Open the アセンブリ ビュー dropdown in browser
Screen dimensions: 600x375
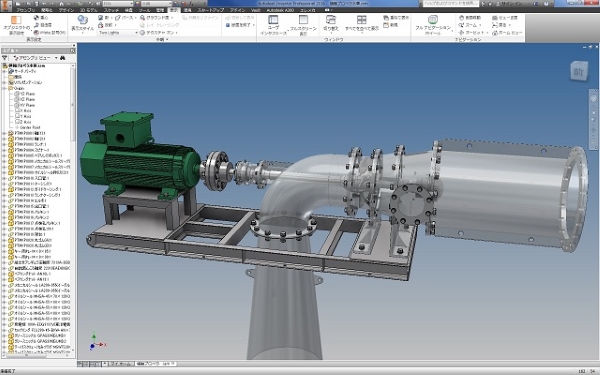[35, 58]
